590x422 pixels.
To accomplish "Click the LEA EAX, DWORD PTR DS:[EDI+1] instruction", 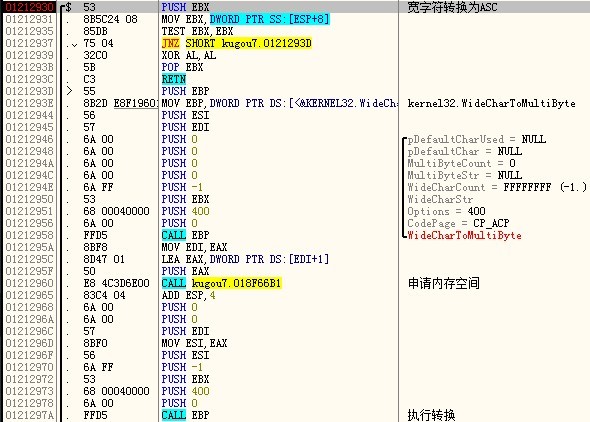I will coord(245,260).
